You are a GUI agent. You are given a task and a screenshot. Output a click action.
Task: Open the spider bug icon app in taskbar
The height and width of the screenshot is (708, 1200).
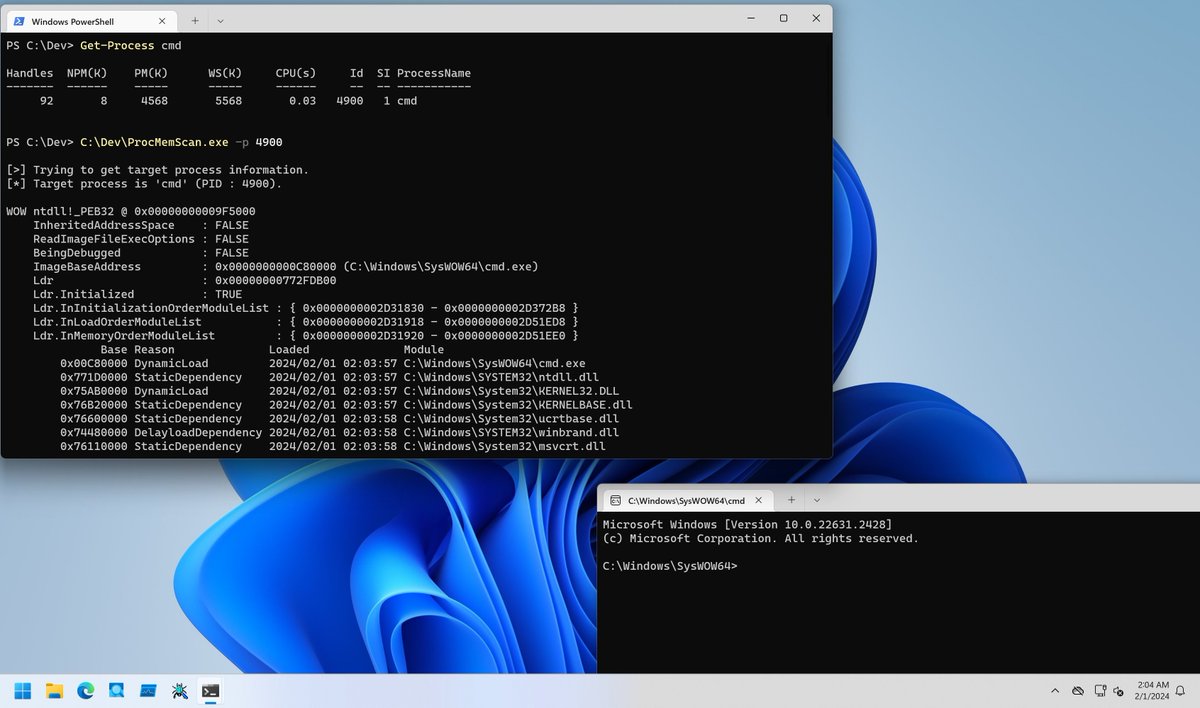179,690
